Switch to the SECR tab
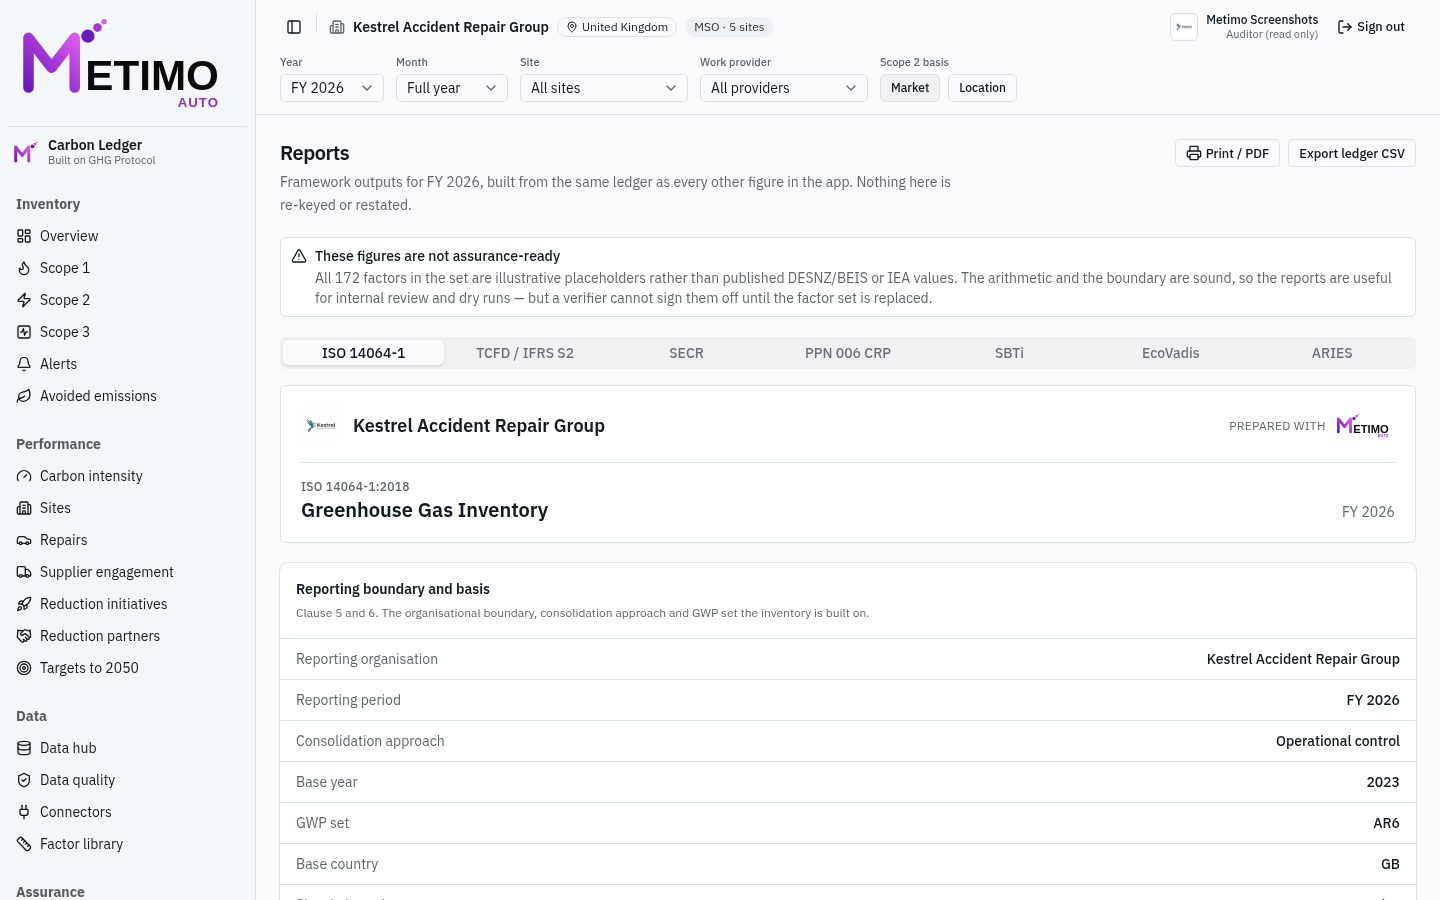 click(x=686, y=353)
